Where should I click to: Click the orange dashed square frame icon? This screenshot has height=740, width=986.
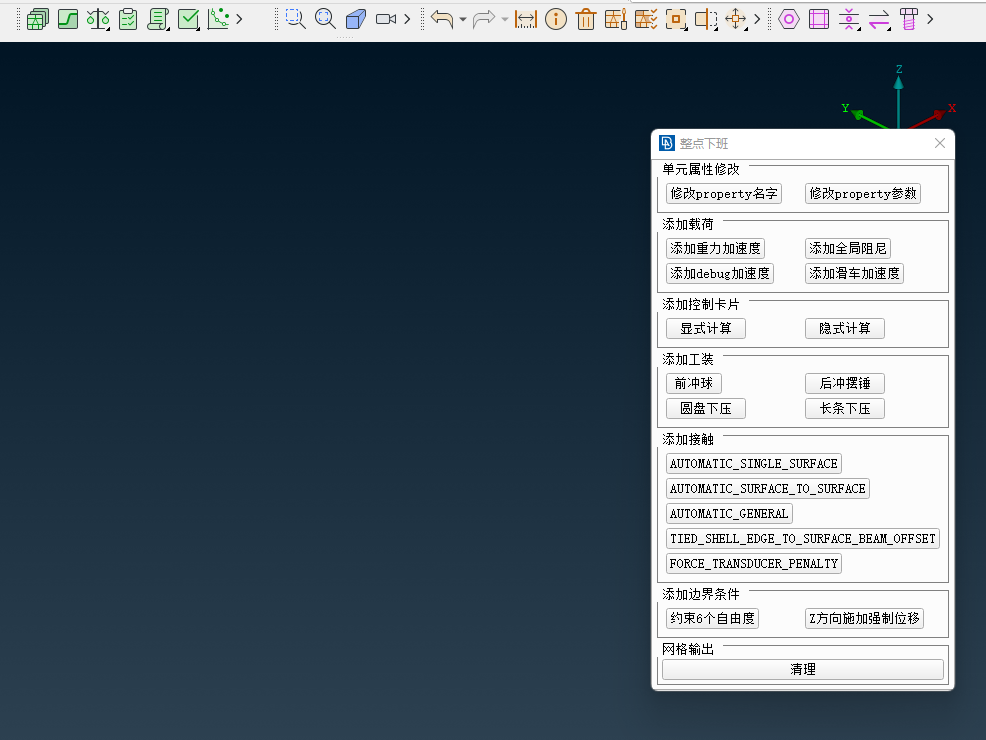676,19
